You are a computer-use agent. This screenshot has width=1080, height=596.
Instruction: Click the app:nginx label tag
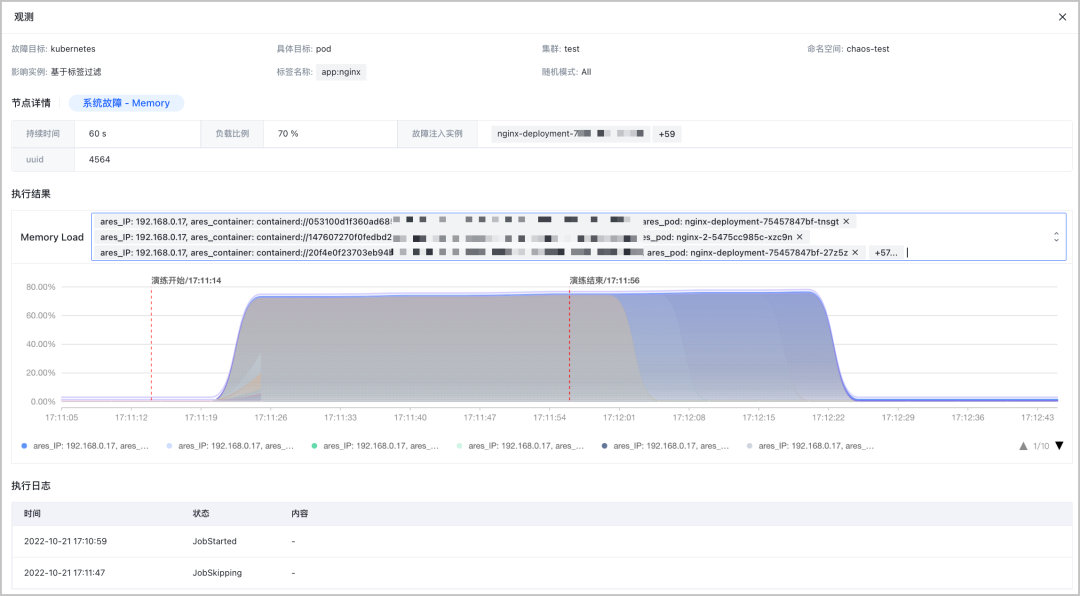click(x=341, y=72)
